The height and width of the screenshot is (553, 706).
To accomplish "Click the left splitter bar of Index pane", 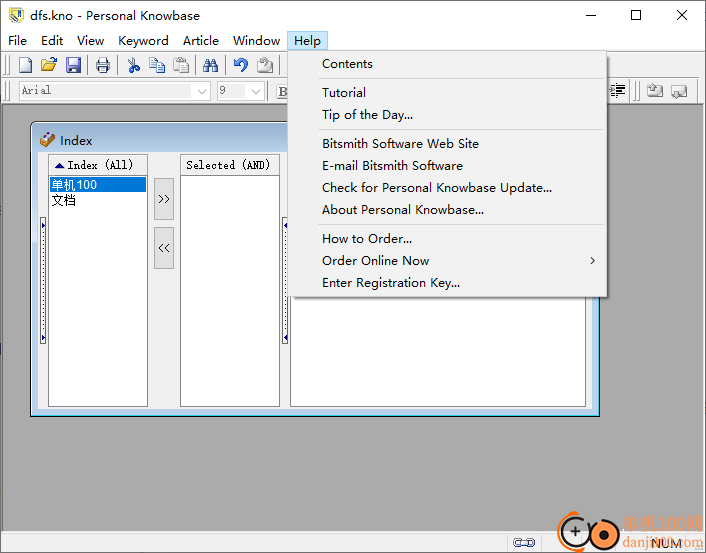I will click(x=43, y=280).
